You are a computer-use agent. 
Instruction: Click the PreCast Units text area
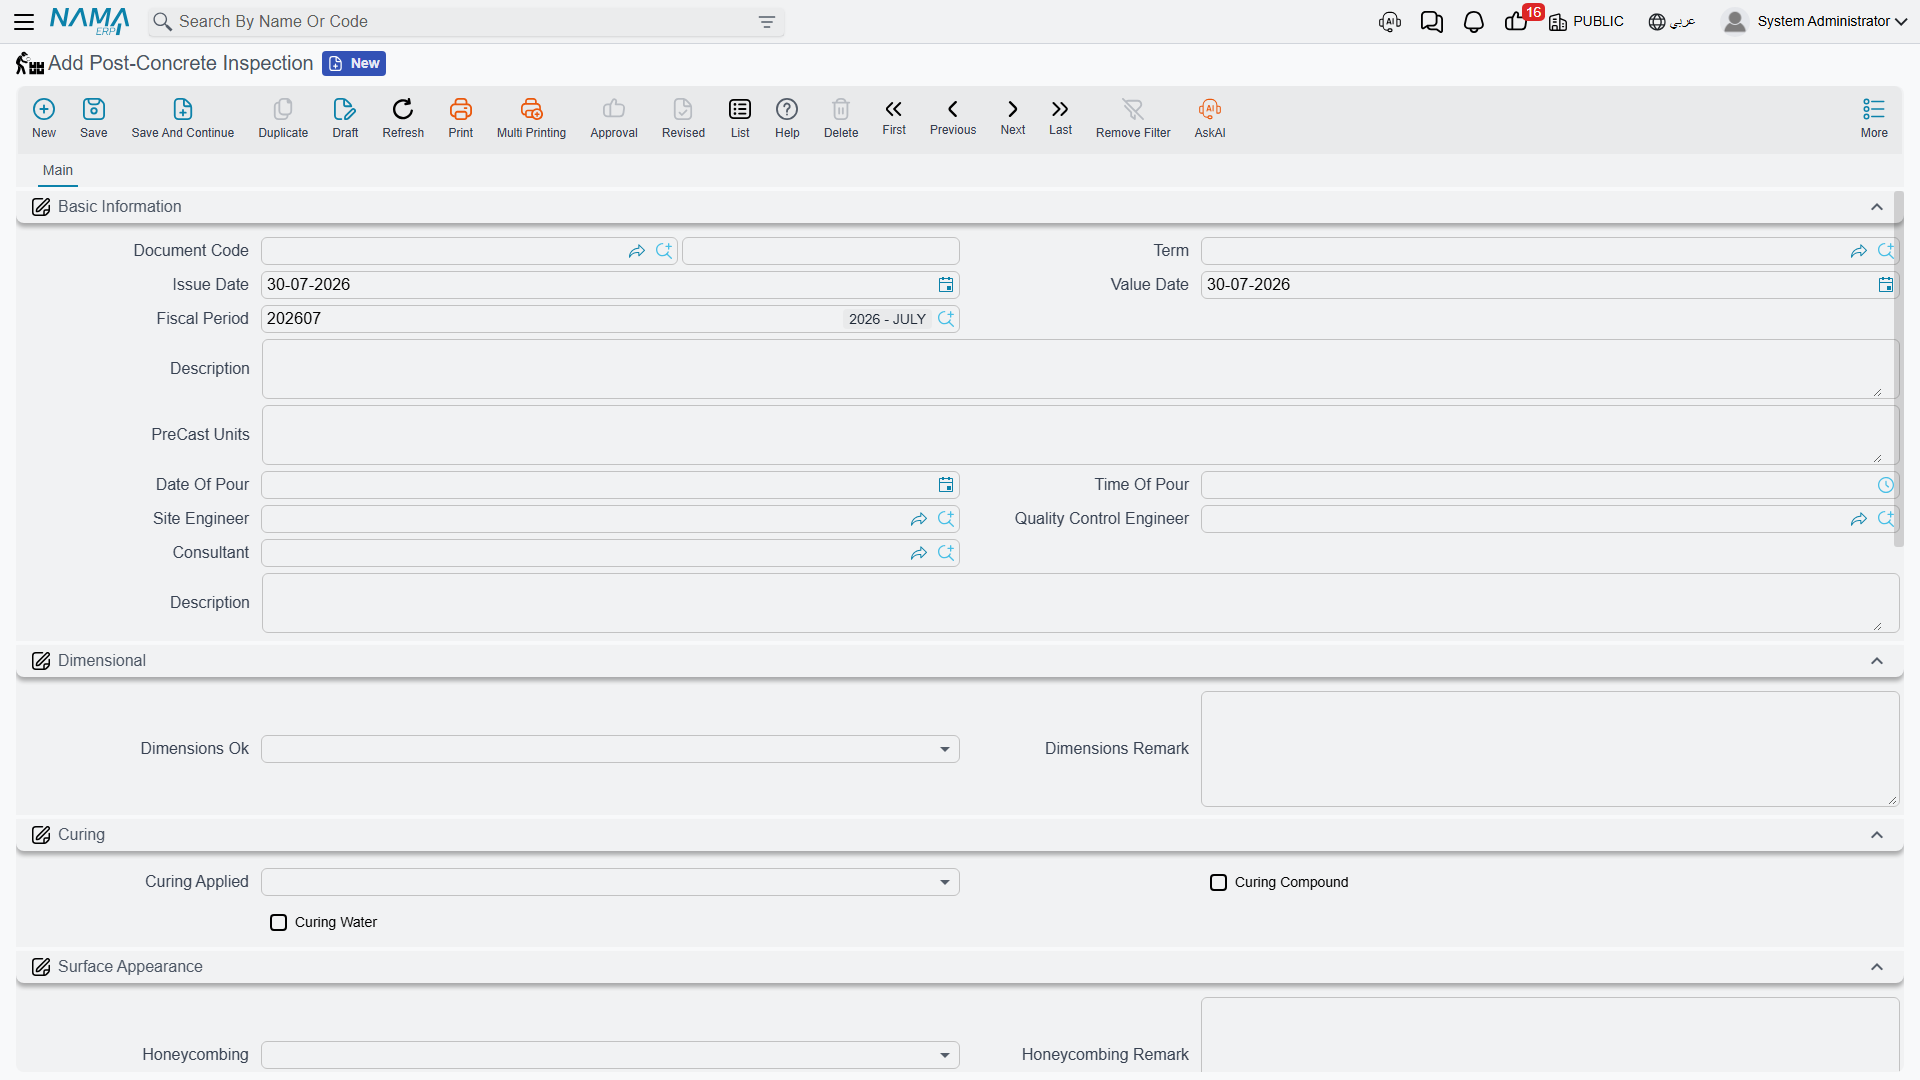(1080, 435)
